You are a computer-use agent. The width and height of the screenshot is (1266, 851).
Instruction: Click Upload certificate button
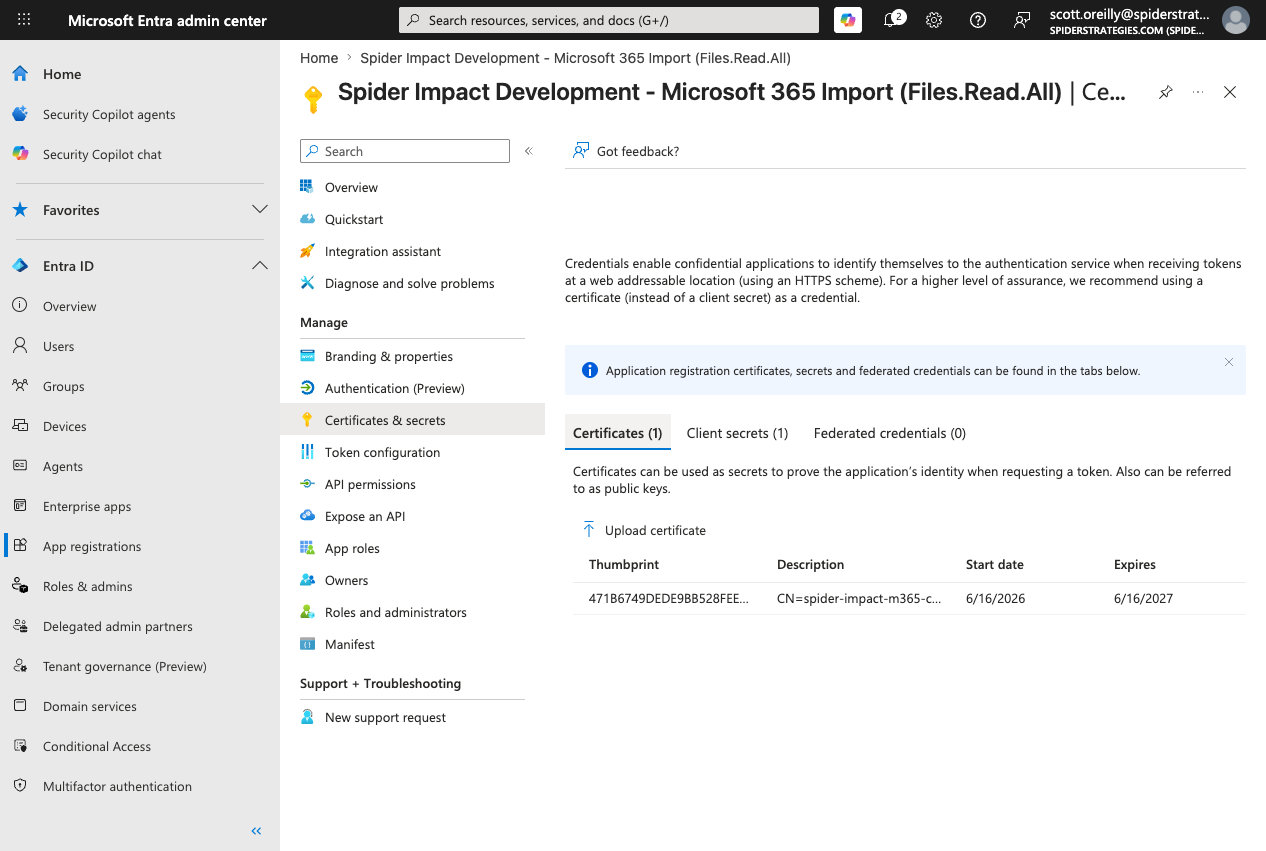coord(644,530)
